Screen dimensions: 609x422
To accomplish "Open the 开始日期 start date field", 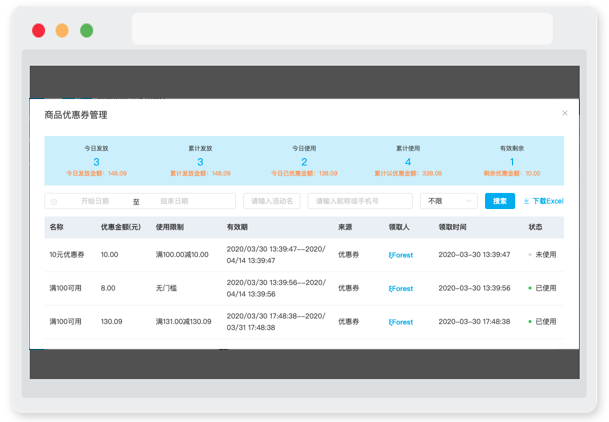I will (95, 201).
